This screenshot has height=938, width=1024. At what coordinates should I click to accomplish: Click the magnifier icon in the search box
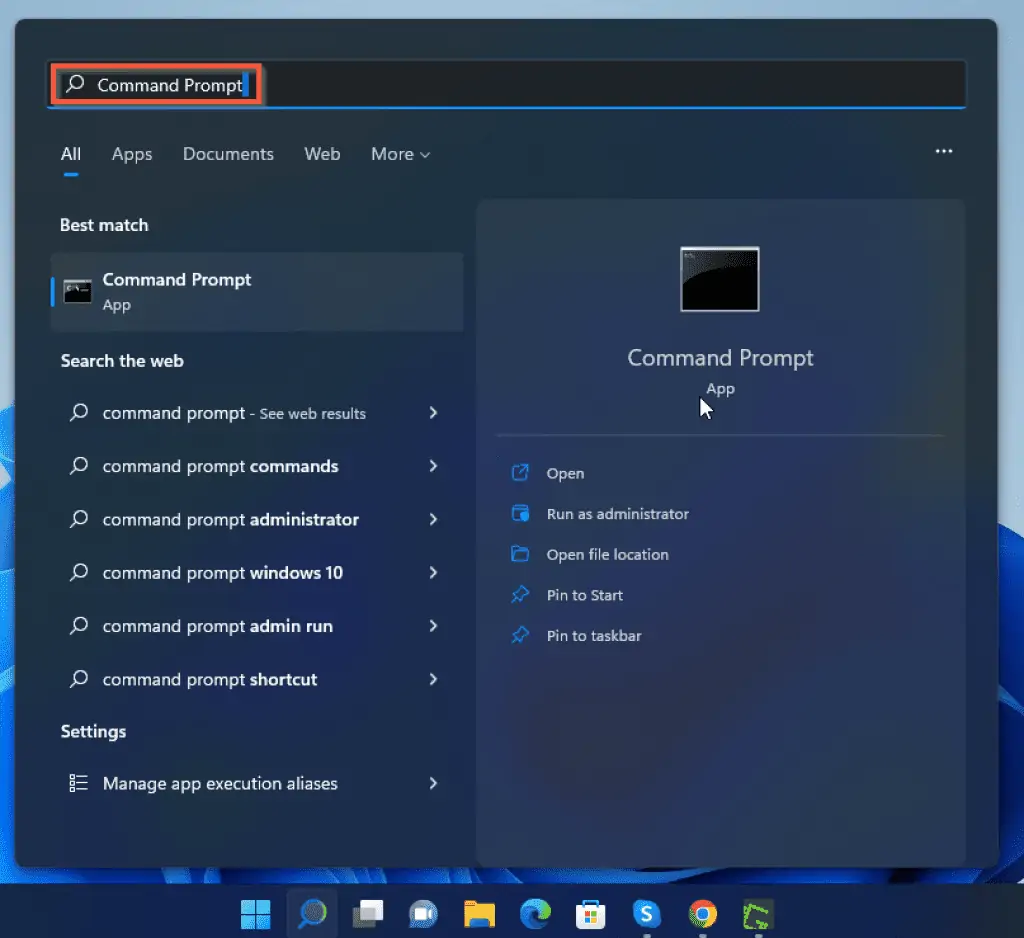pos(76,84)
